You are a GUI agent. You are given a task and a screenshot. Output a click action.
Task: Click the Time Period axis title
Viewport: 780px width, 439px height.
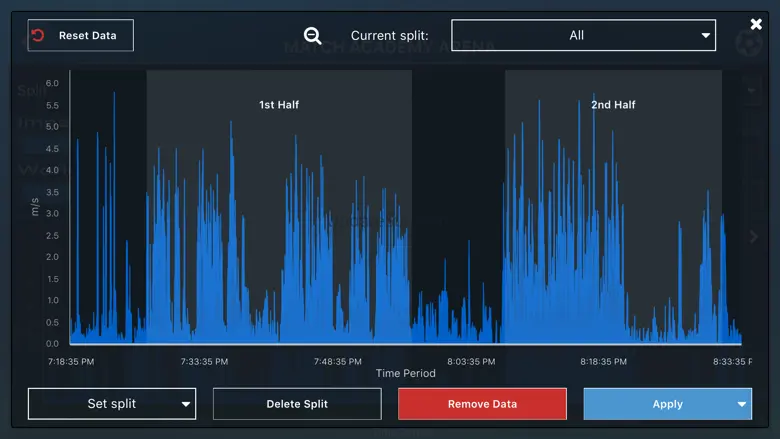(x=405, y=373)
